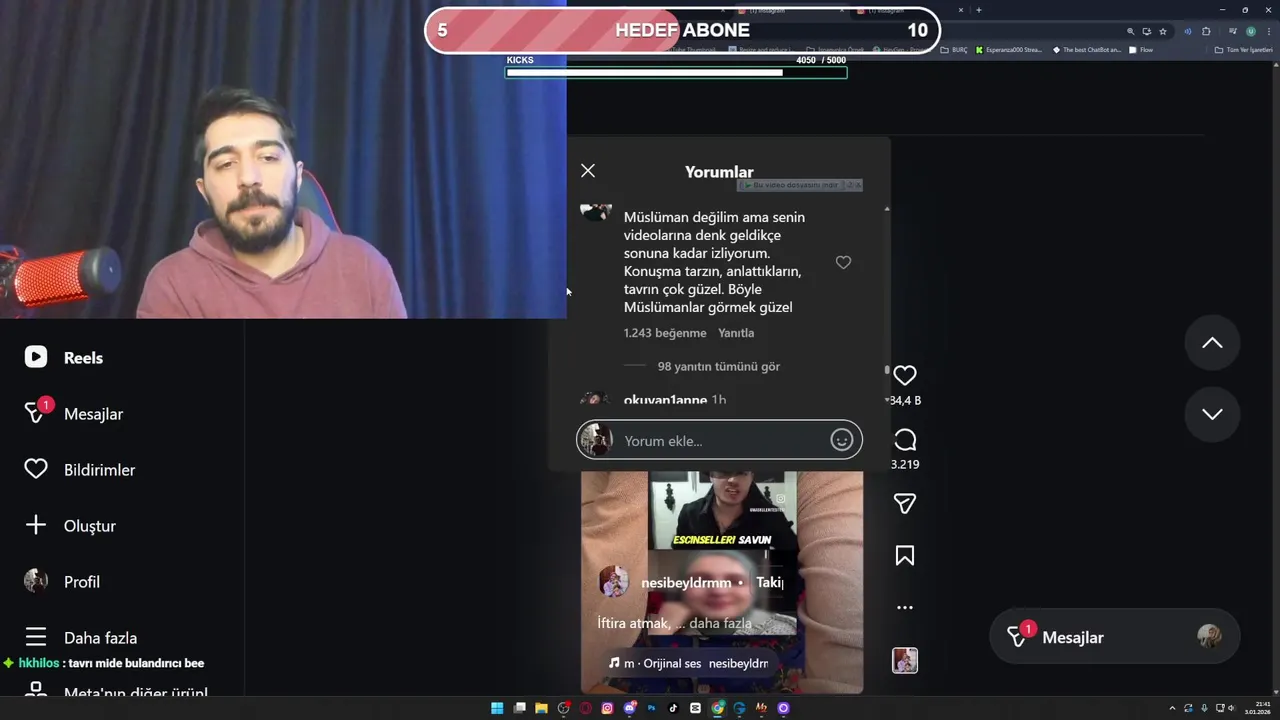Open TikTok from taskbar
Screen dimensions: 1280x720
pyautogui.click(x=673, y=708)
